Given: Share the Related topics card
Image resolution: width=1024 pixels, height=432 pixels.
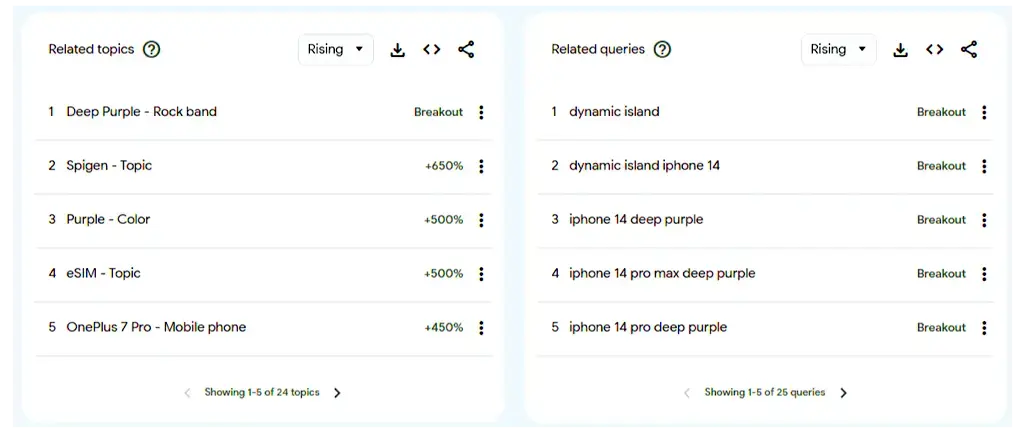Looking at the screenshot, I should click(x=466, y=50).
